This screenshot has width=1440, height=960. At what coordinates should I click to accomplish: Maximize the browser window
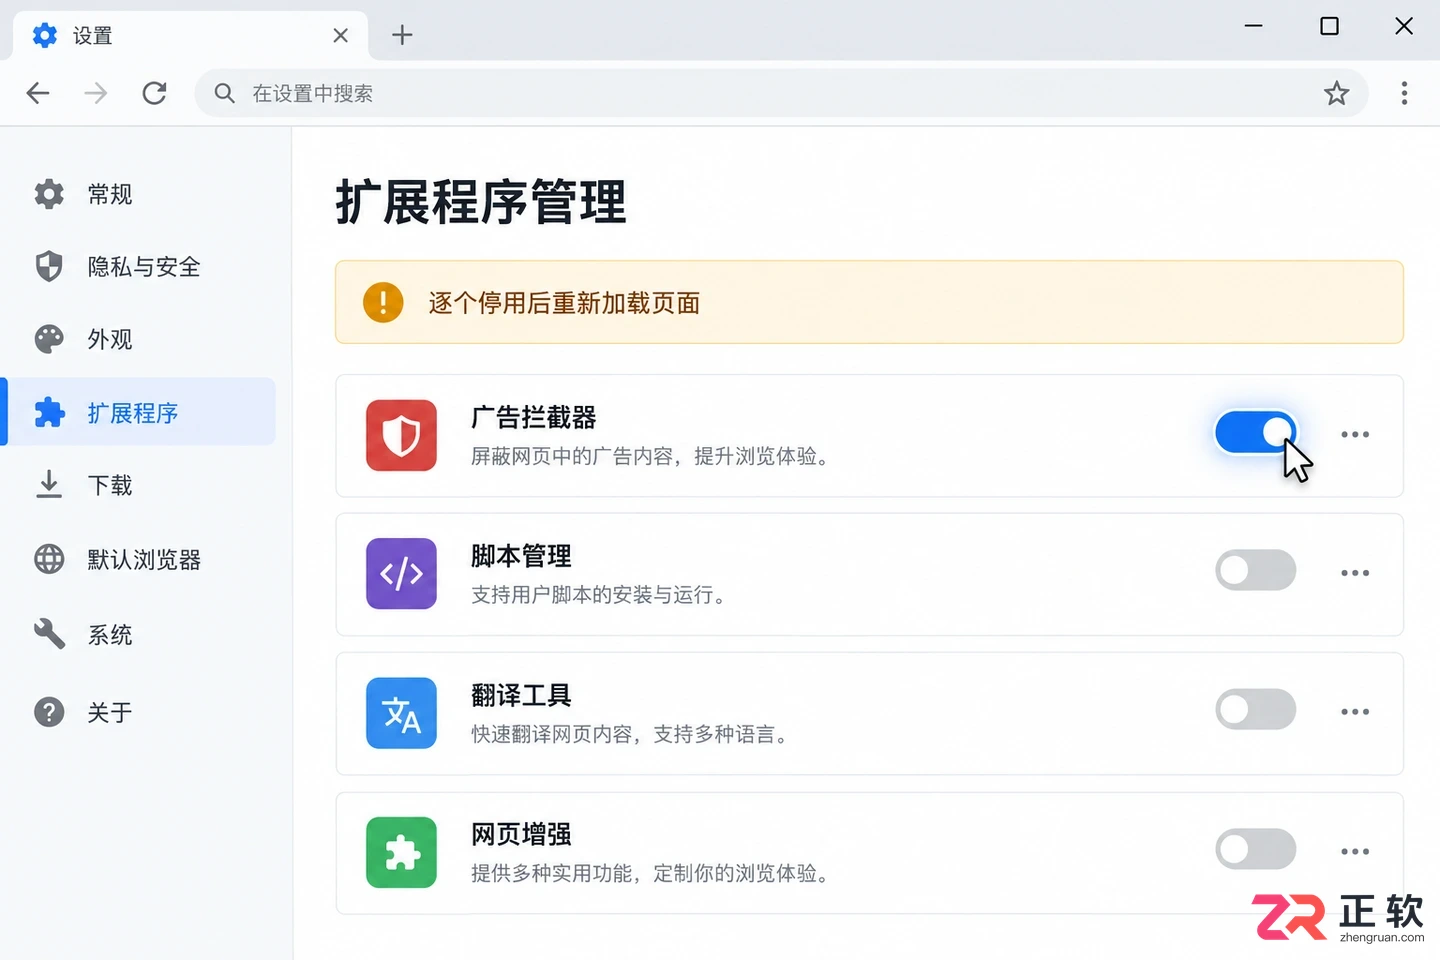point(1329,26)
